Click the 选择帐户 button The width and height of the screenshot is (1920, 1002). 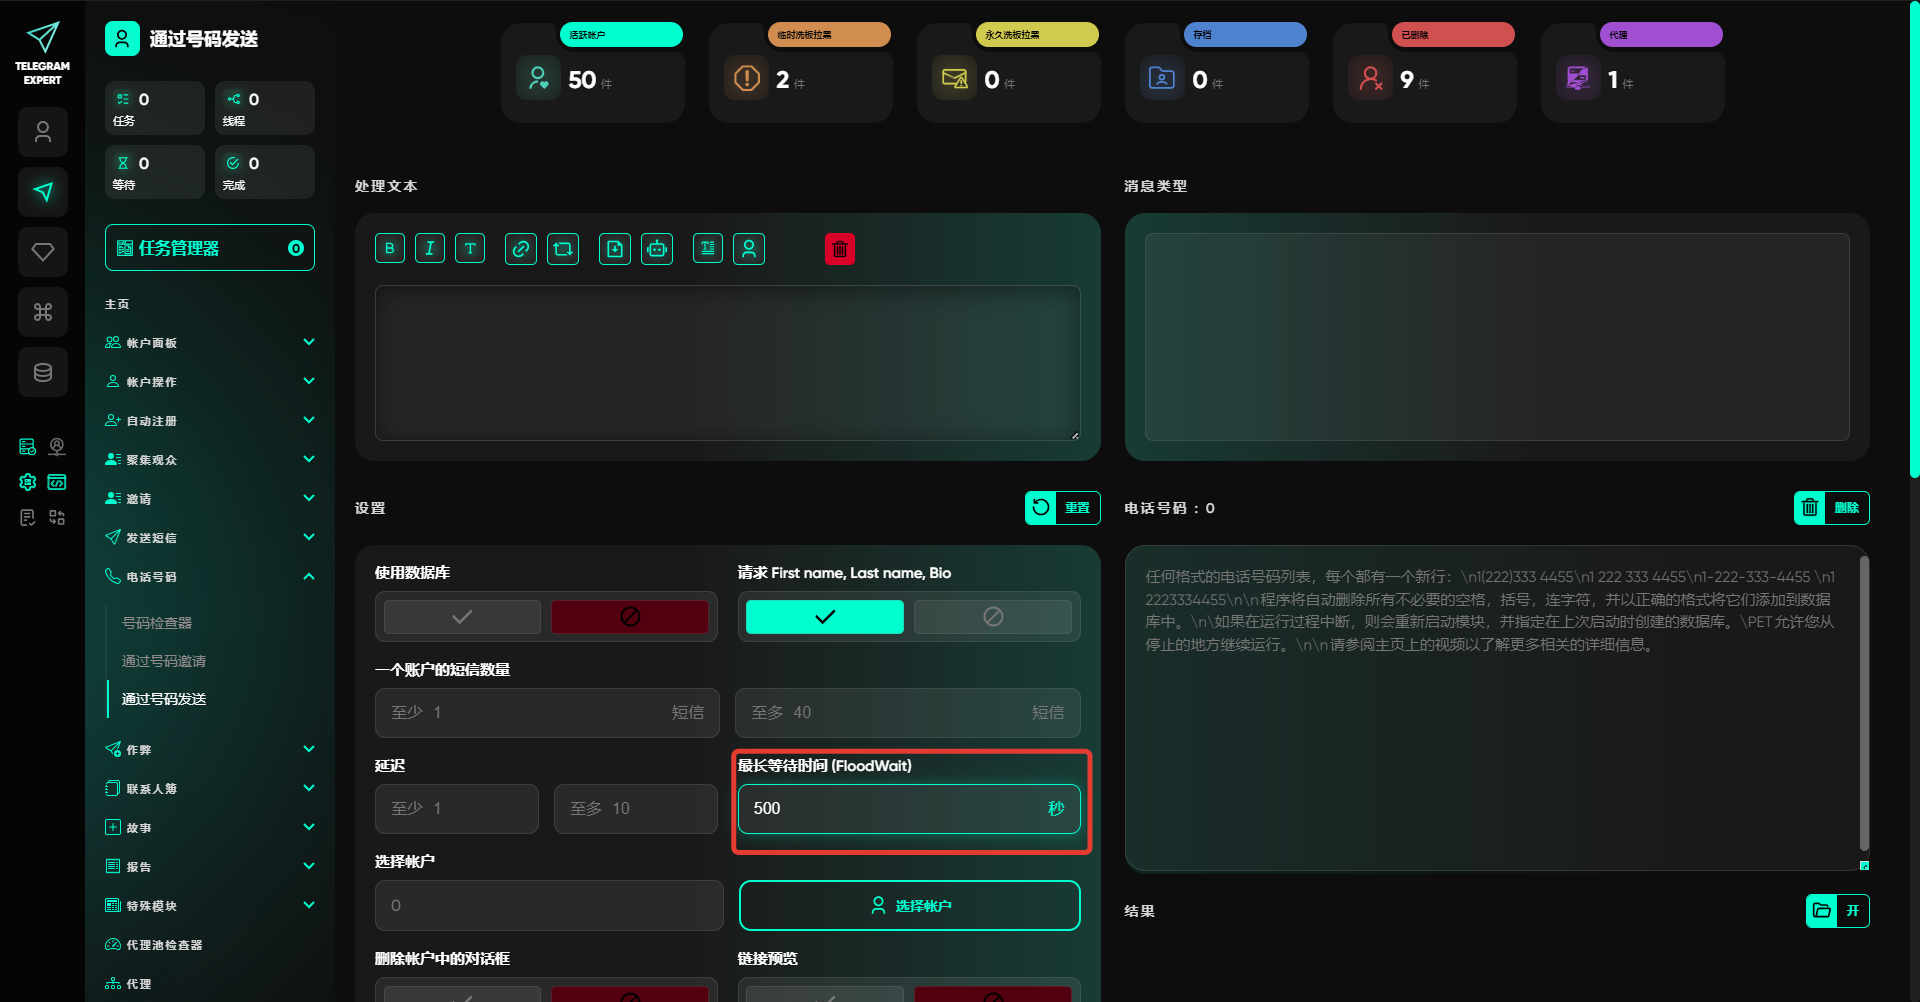pyautogui.click(x=909, y=905)
